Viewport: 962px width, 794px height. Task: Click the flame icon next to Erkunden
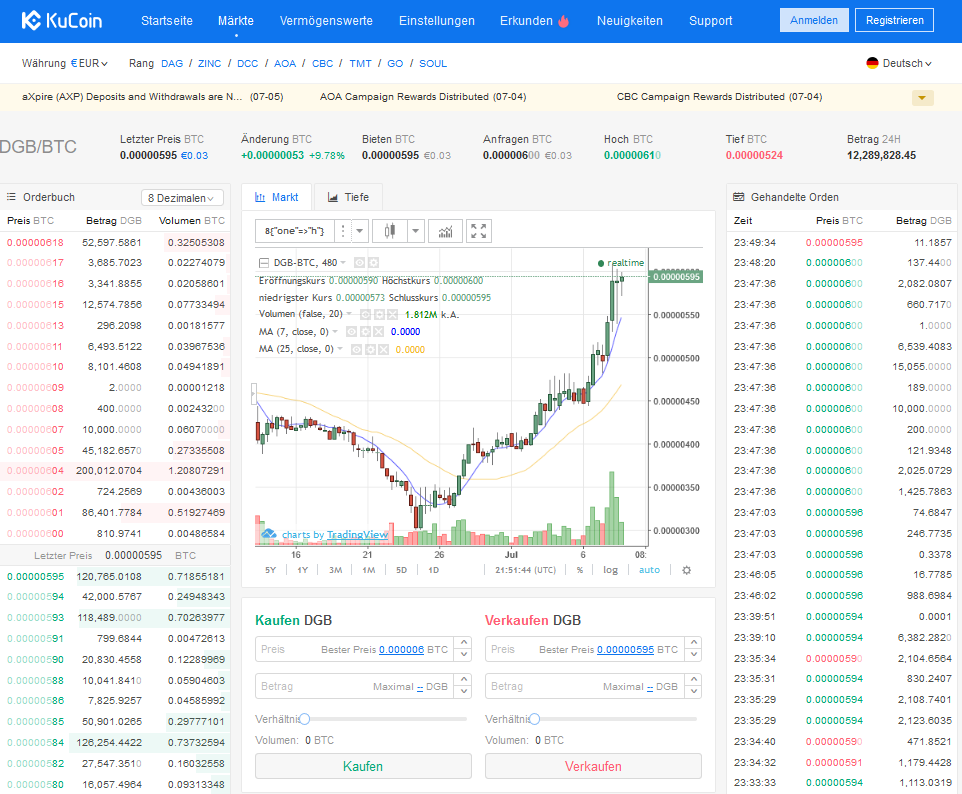[563, 21]
